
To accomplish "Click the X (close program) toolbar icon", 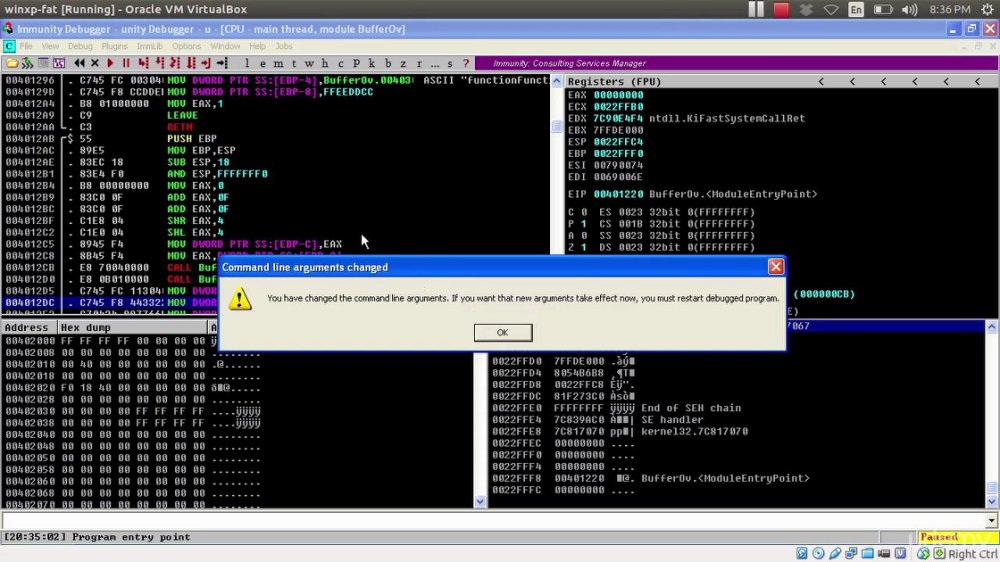I will click(x=95, y=63).
